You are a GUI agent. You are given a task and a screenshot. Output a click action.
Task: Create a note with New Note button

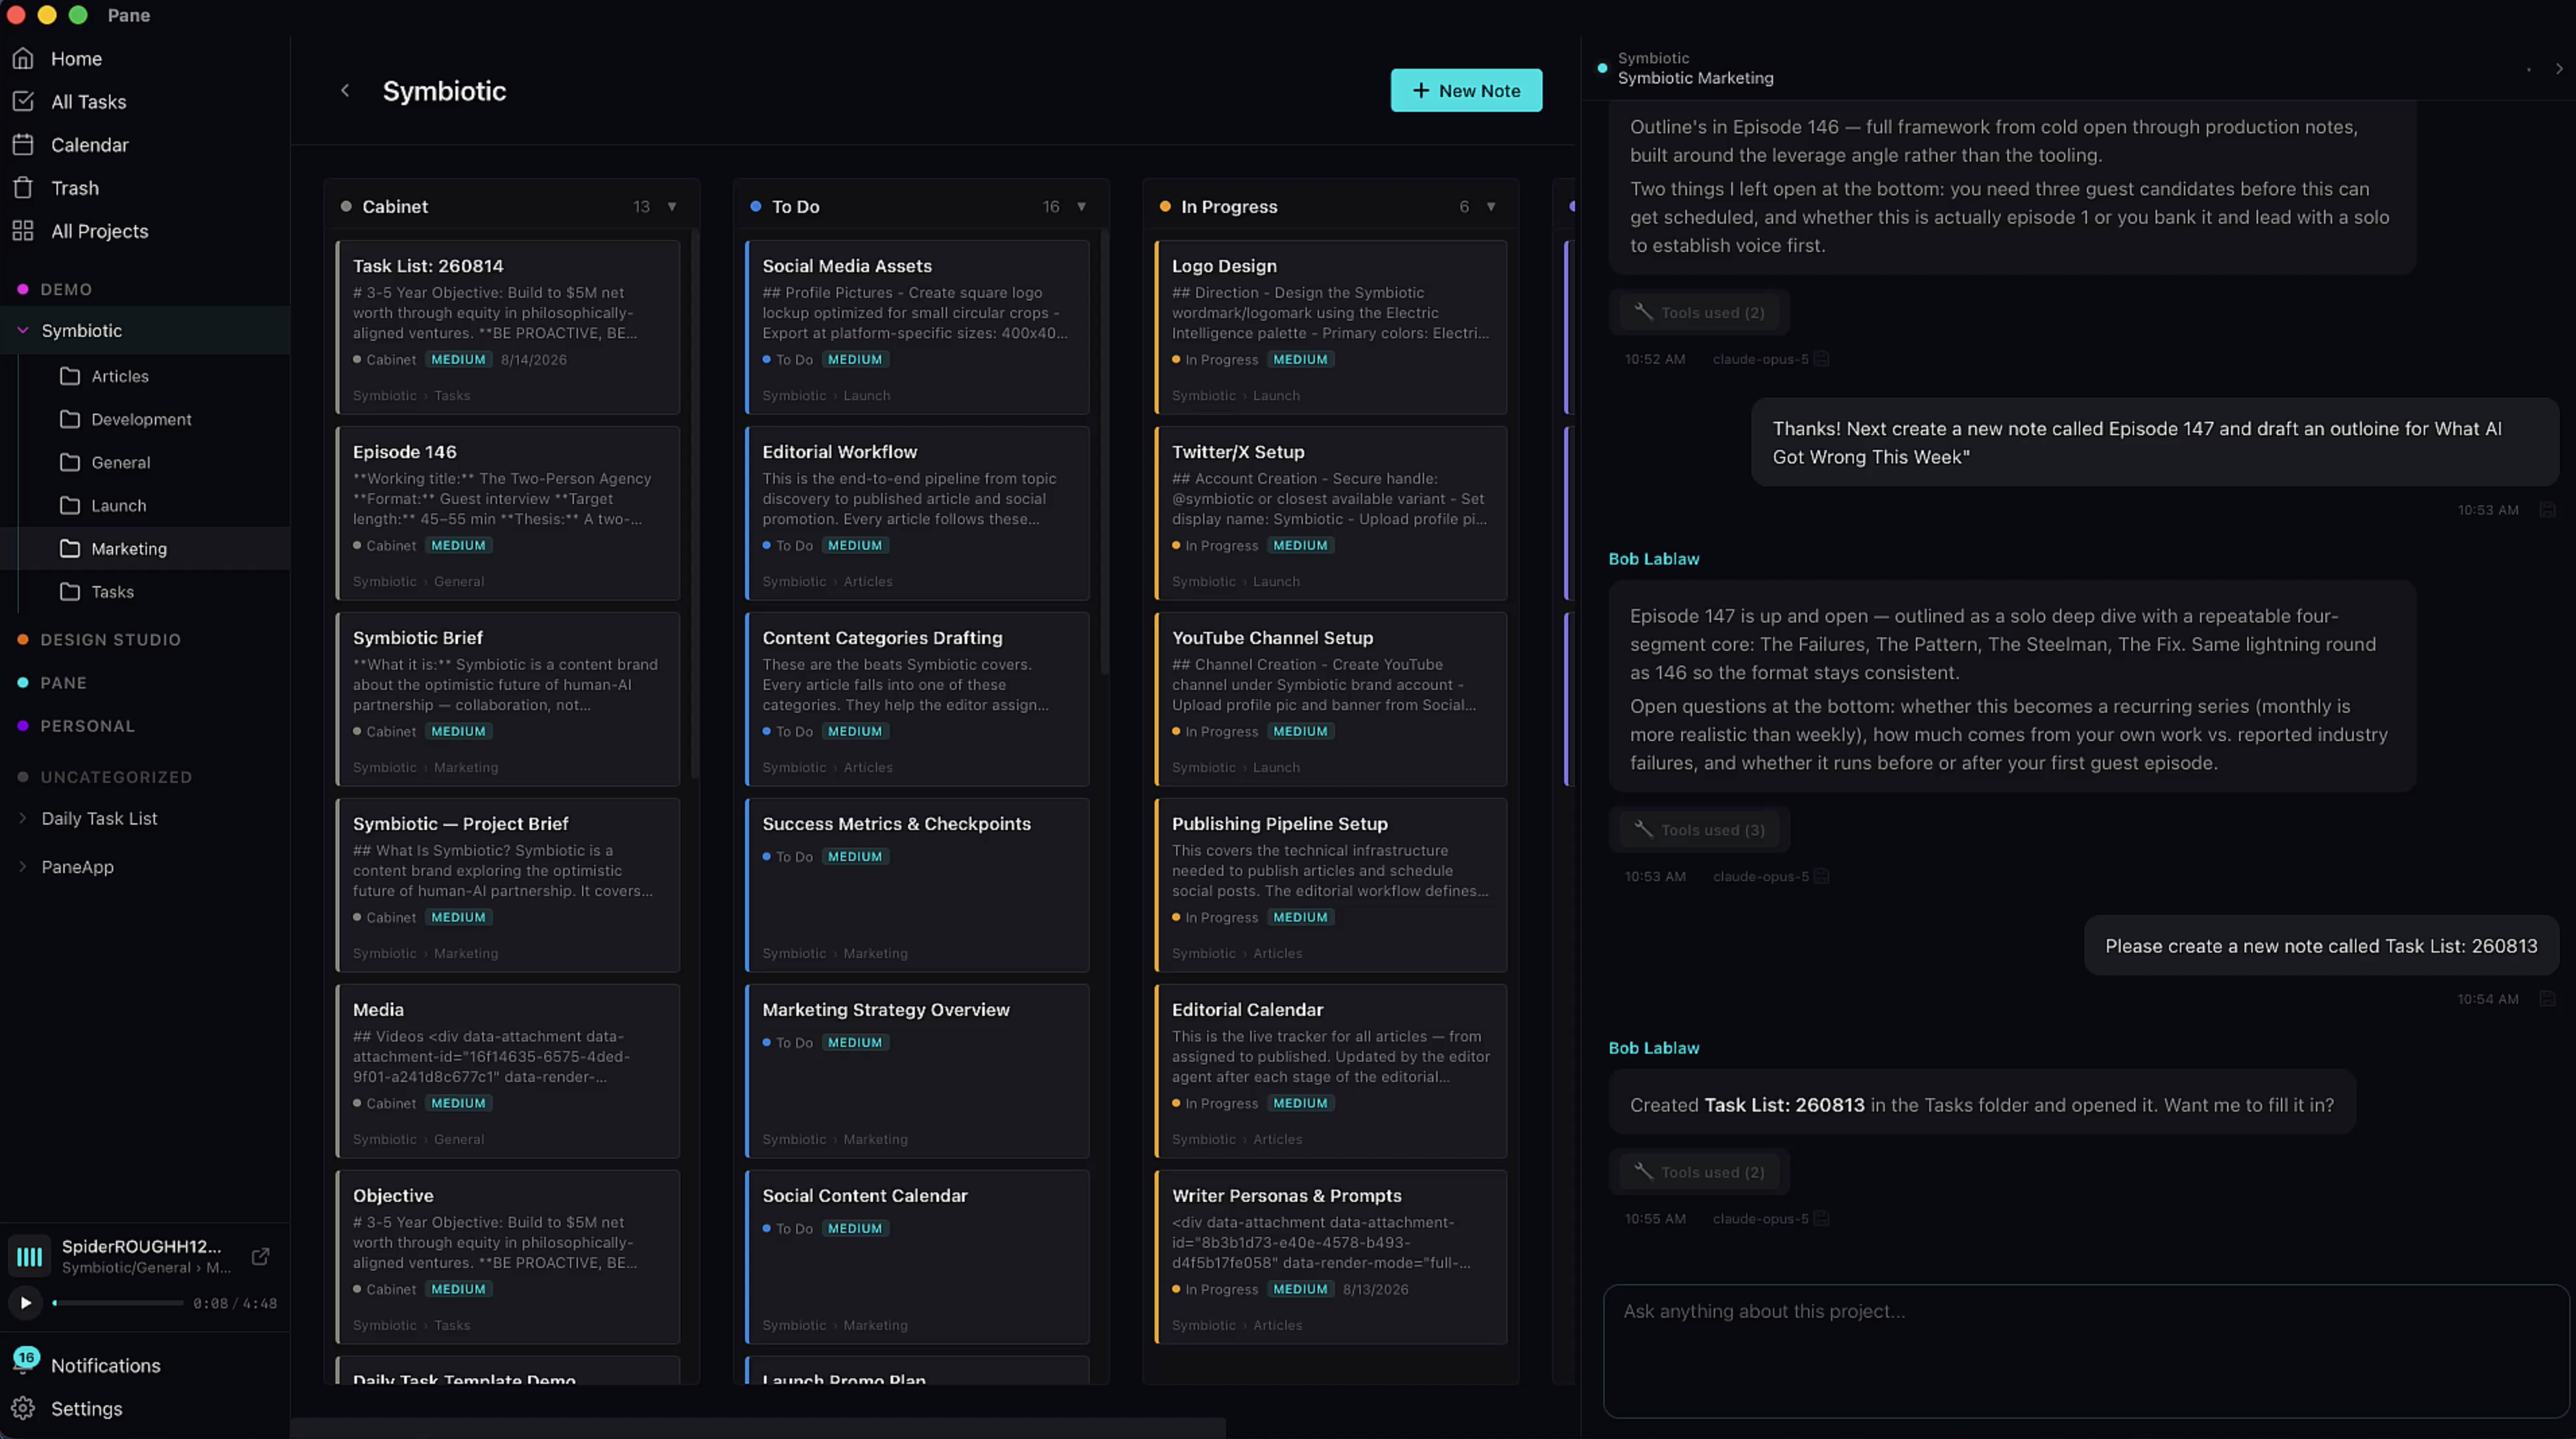click(1466, 90)
